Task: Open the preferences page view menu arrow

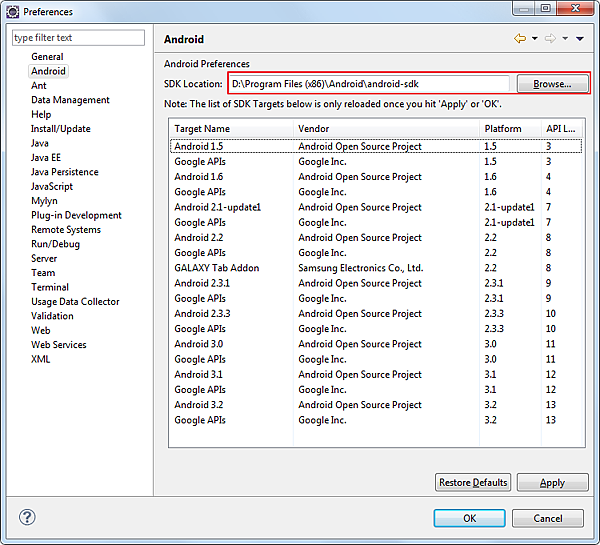Action: coord(580,38)
